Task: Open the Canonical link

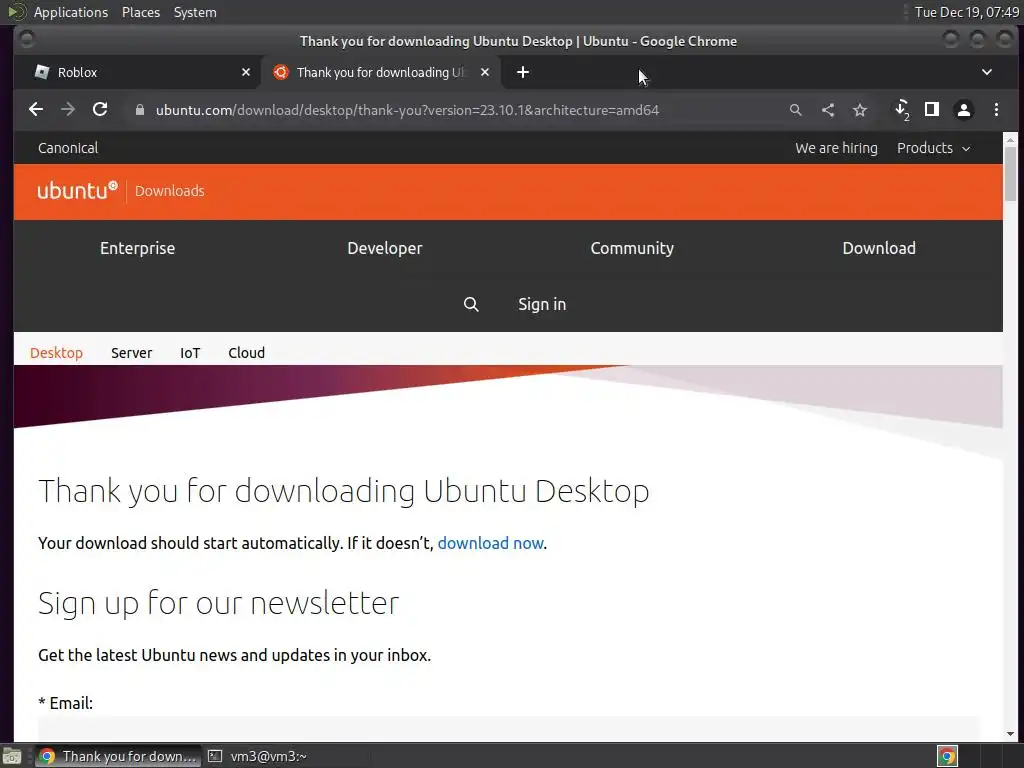Action: [68, 148]
